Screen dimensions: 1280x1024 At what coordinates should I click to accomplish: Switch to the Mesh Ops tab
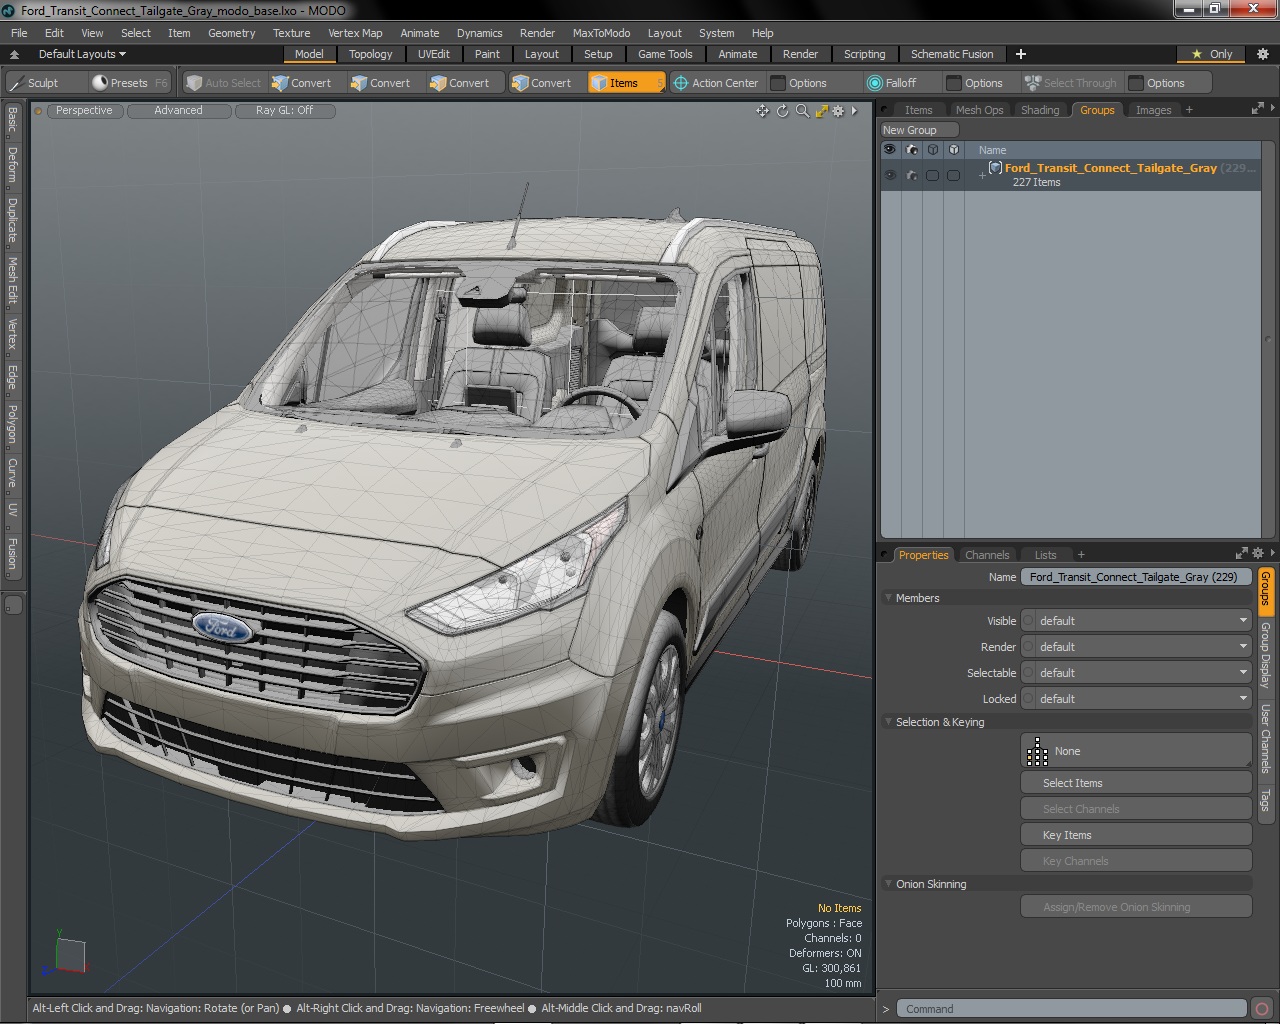979,110
